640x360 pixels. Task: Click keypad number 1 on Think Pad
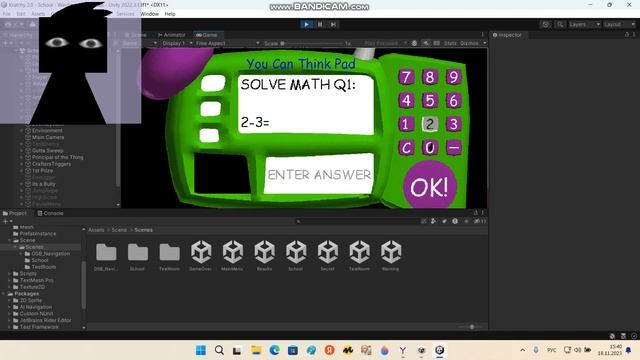pyautogui.click(x=406, y=124)
